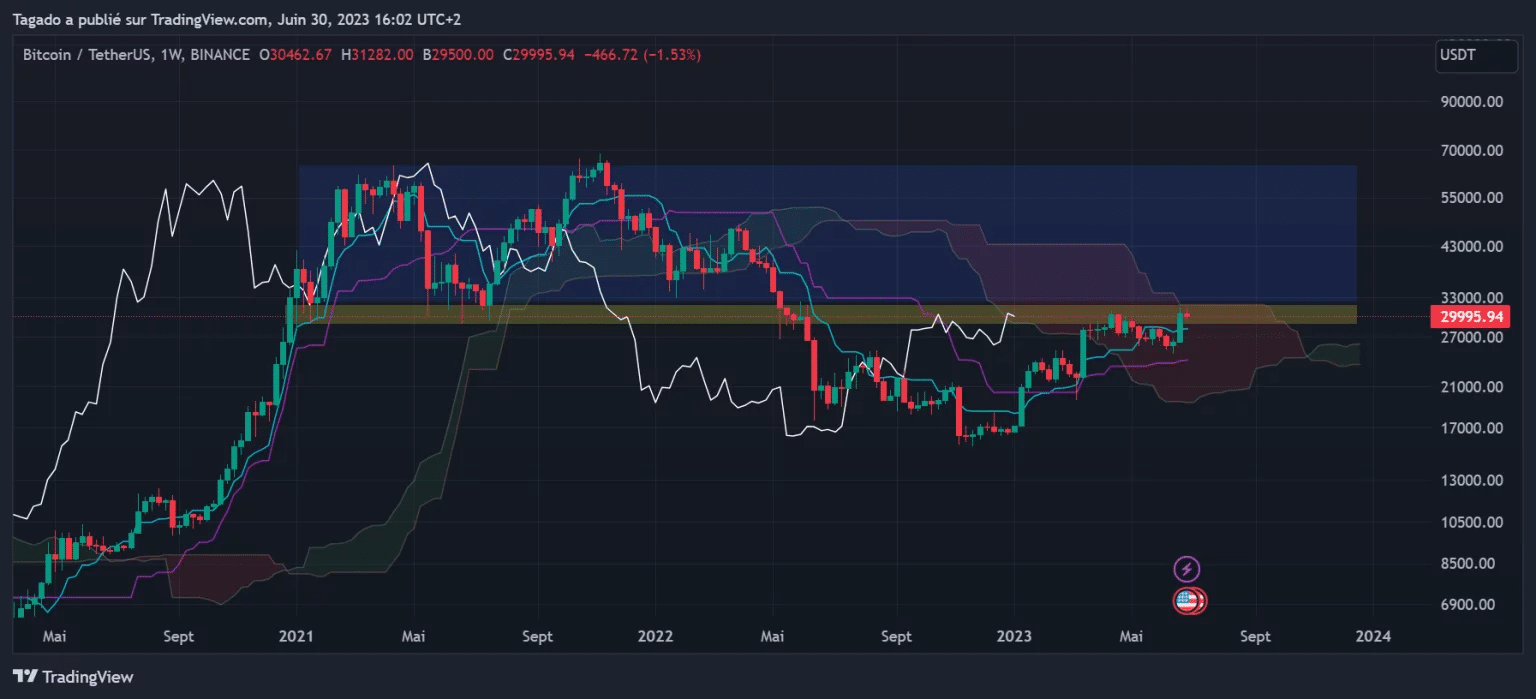This screenshot has height=699, width=1536.
Task: Open the USDT currency selector
Action: [x=1475, y=56]
